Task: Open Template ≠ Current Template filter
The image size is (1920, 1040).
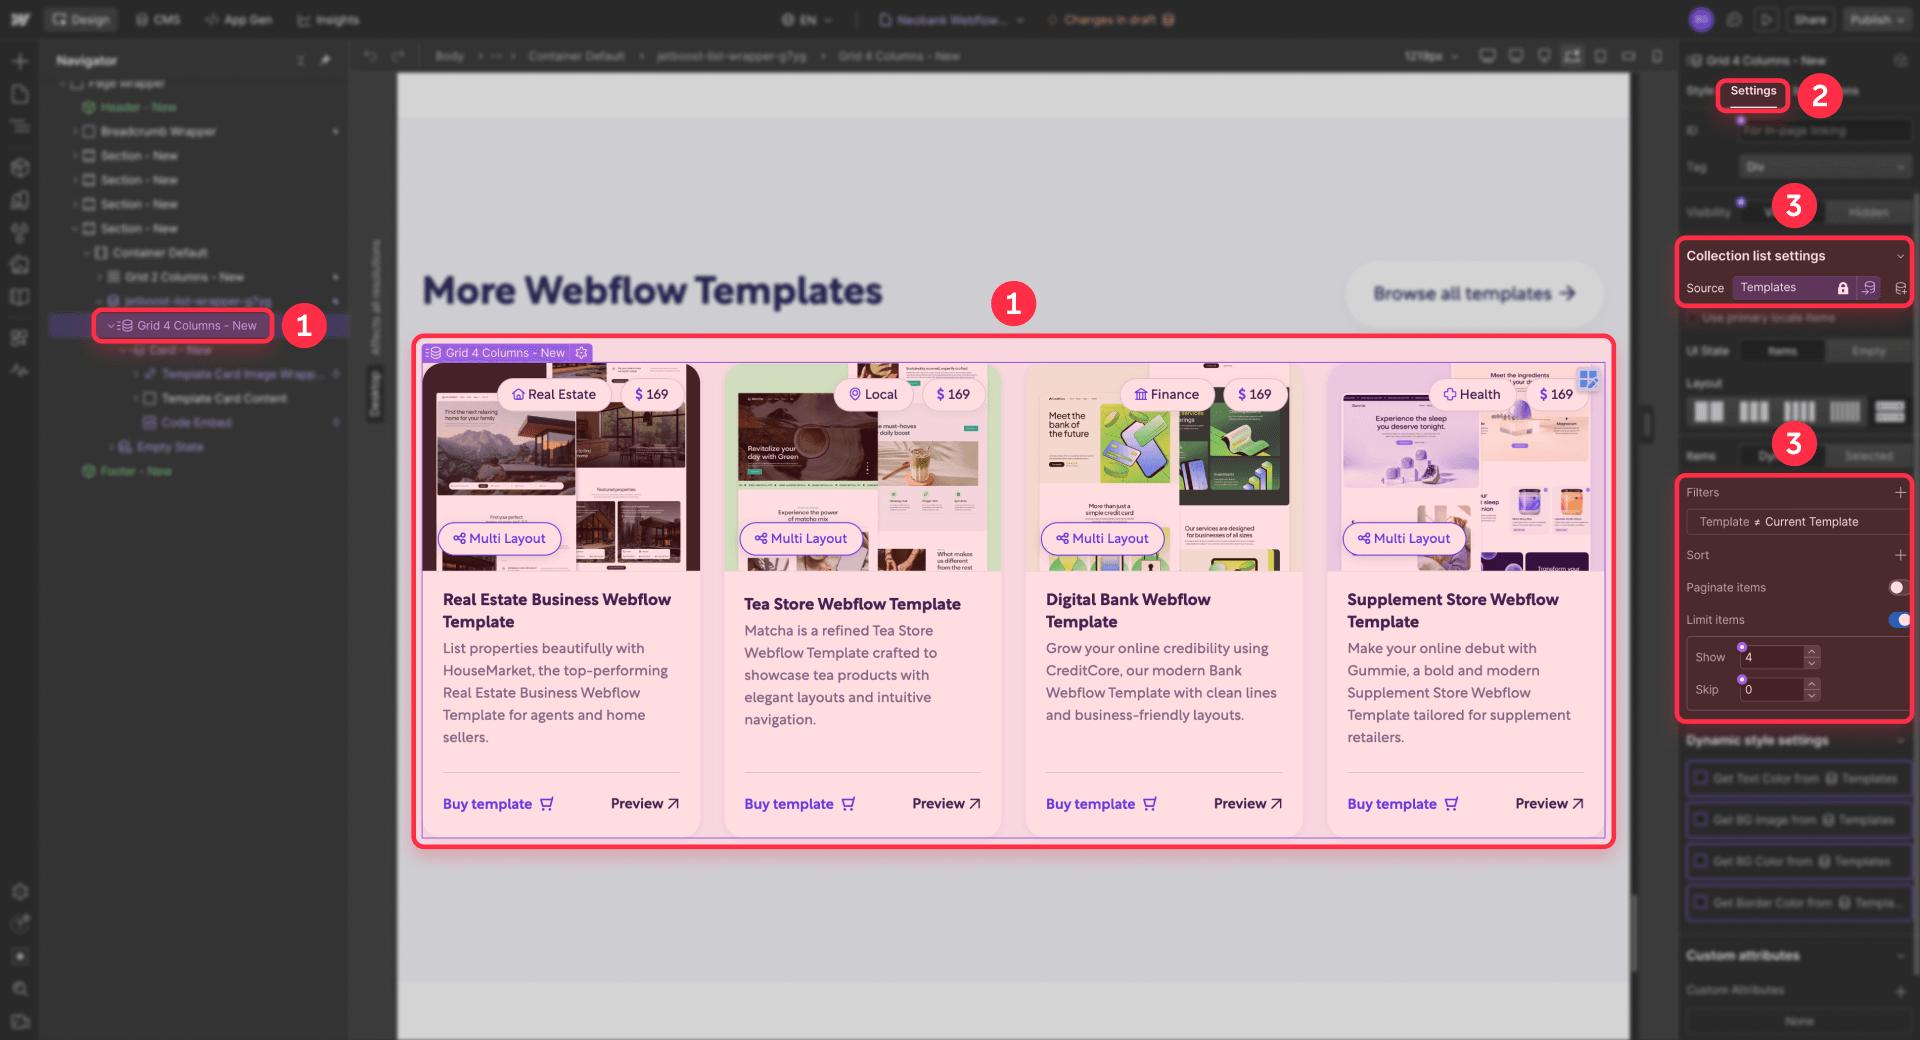Action: [1798, 522]
